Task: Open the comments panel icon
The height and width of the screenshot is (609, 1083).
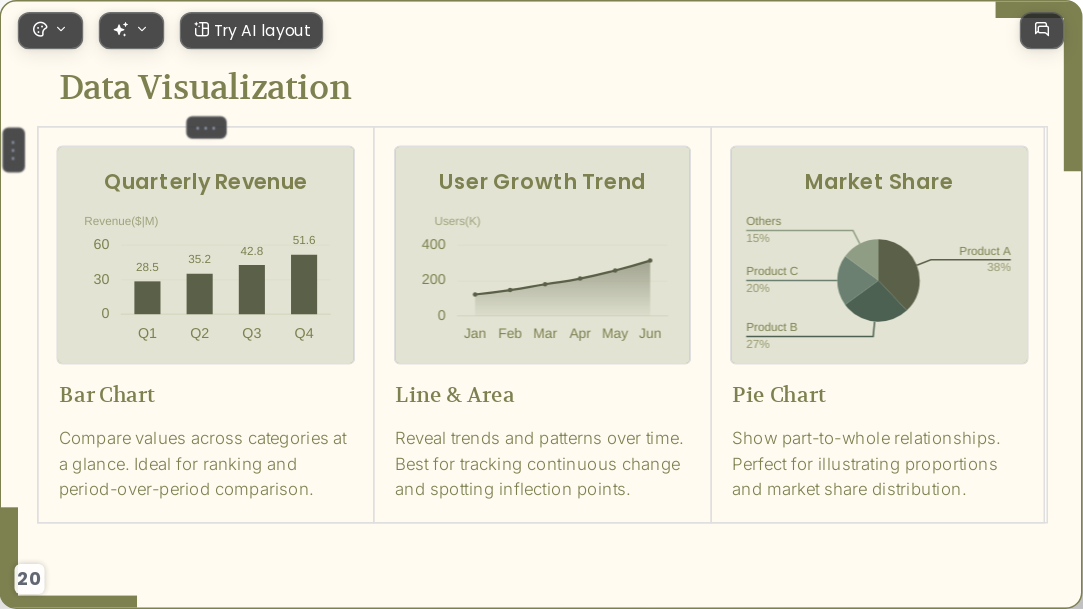Action: click(1042, 30)
